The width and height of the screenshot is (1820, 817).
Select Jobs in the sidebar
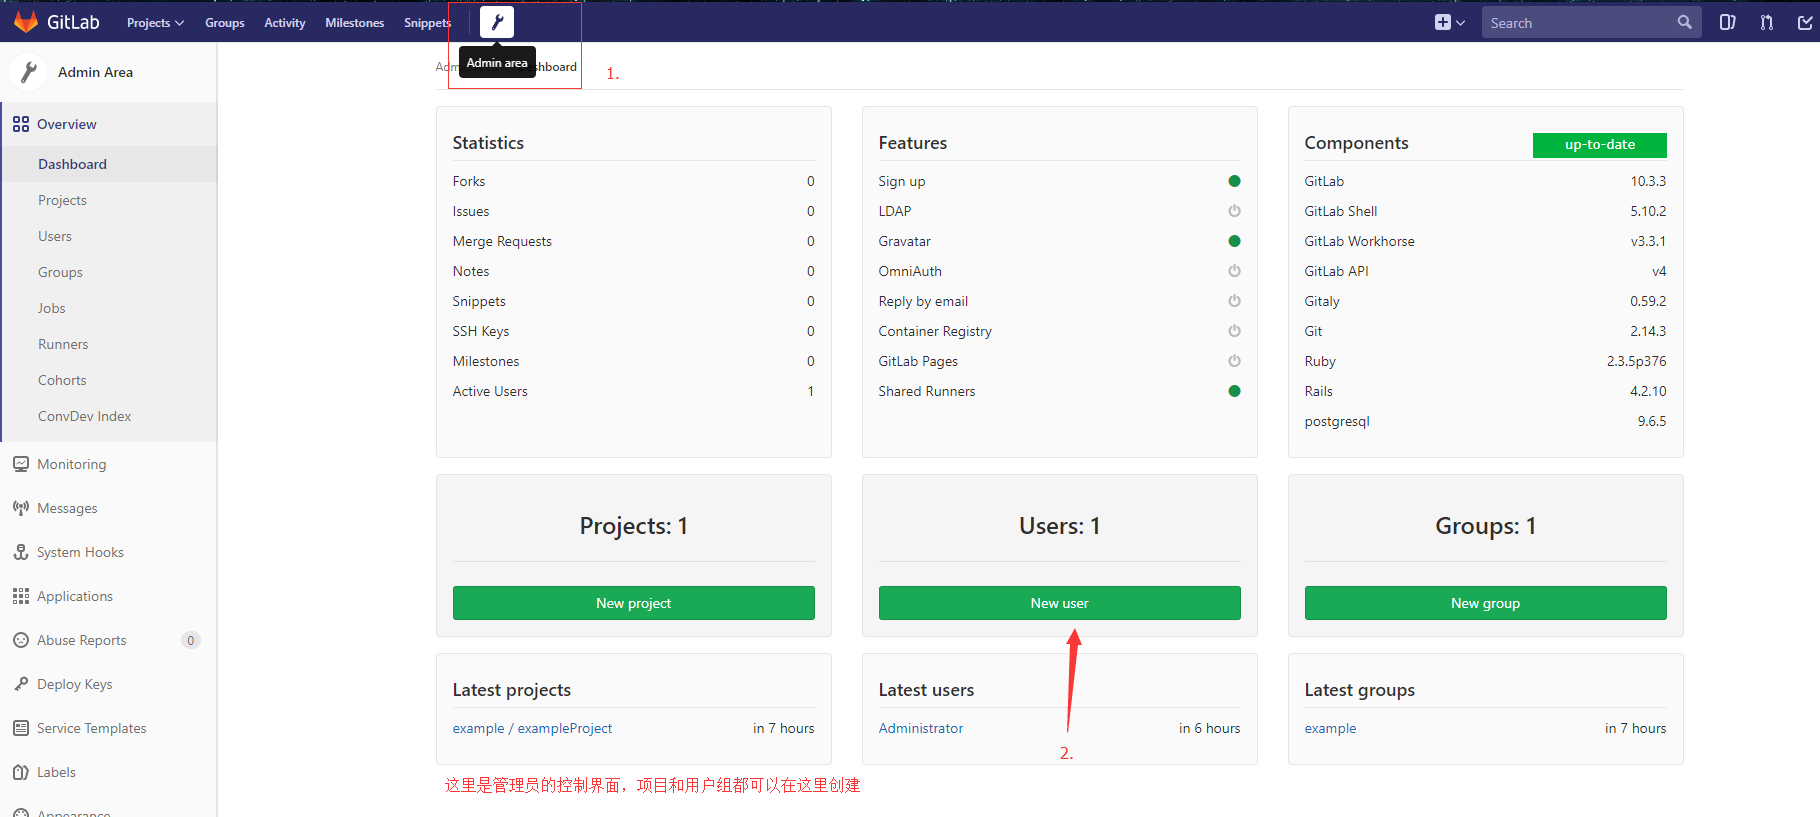pyautogui.click(x=108, y=308)
